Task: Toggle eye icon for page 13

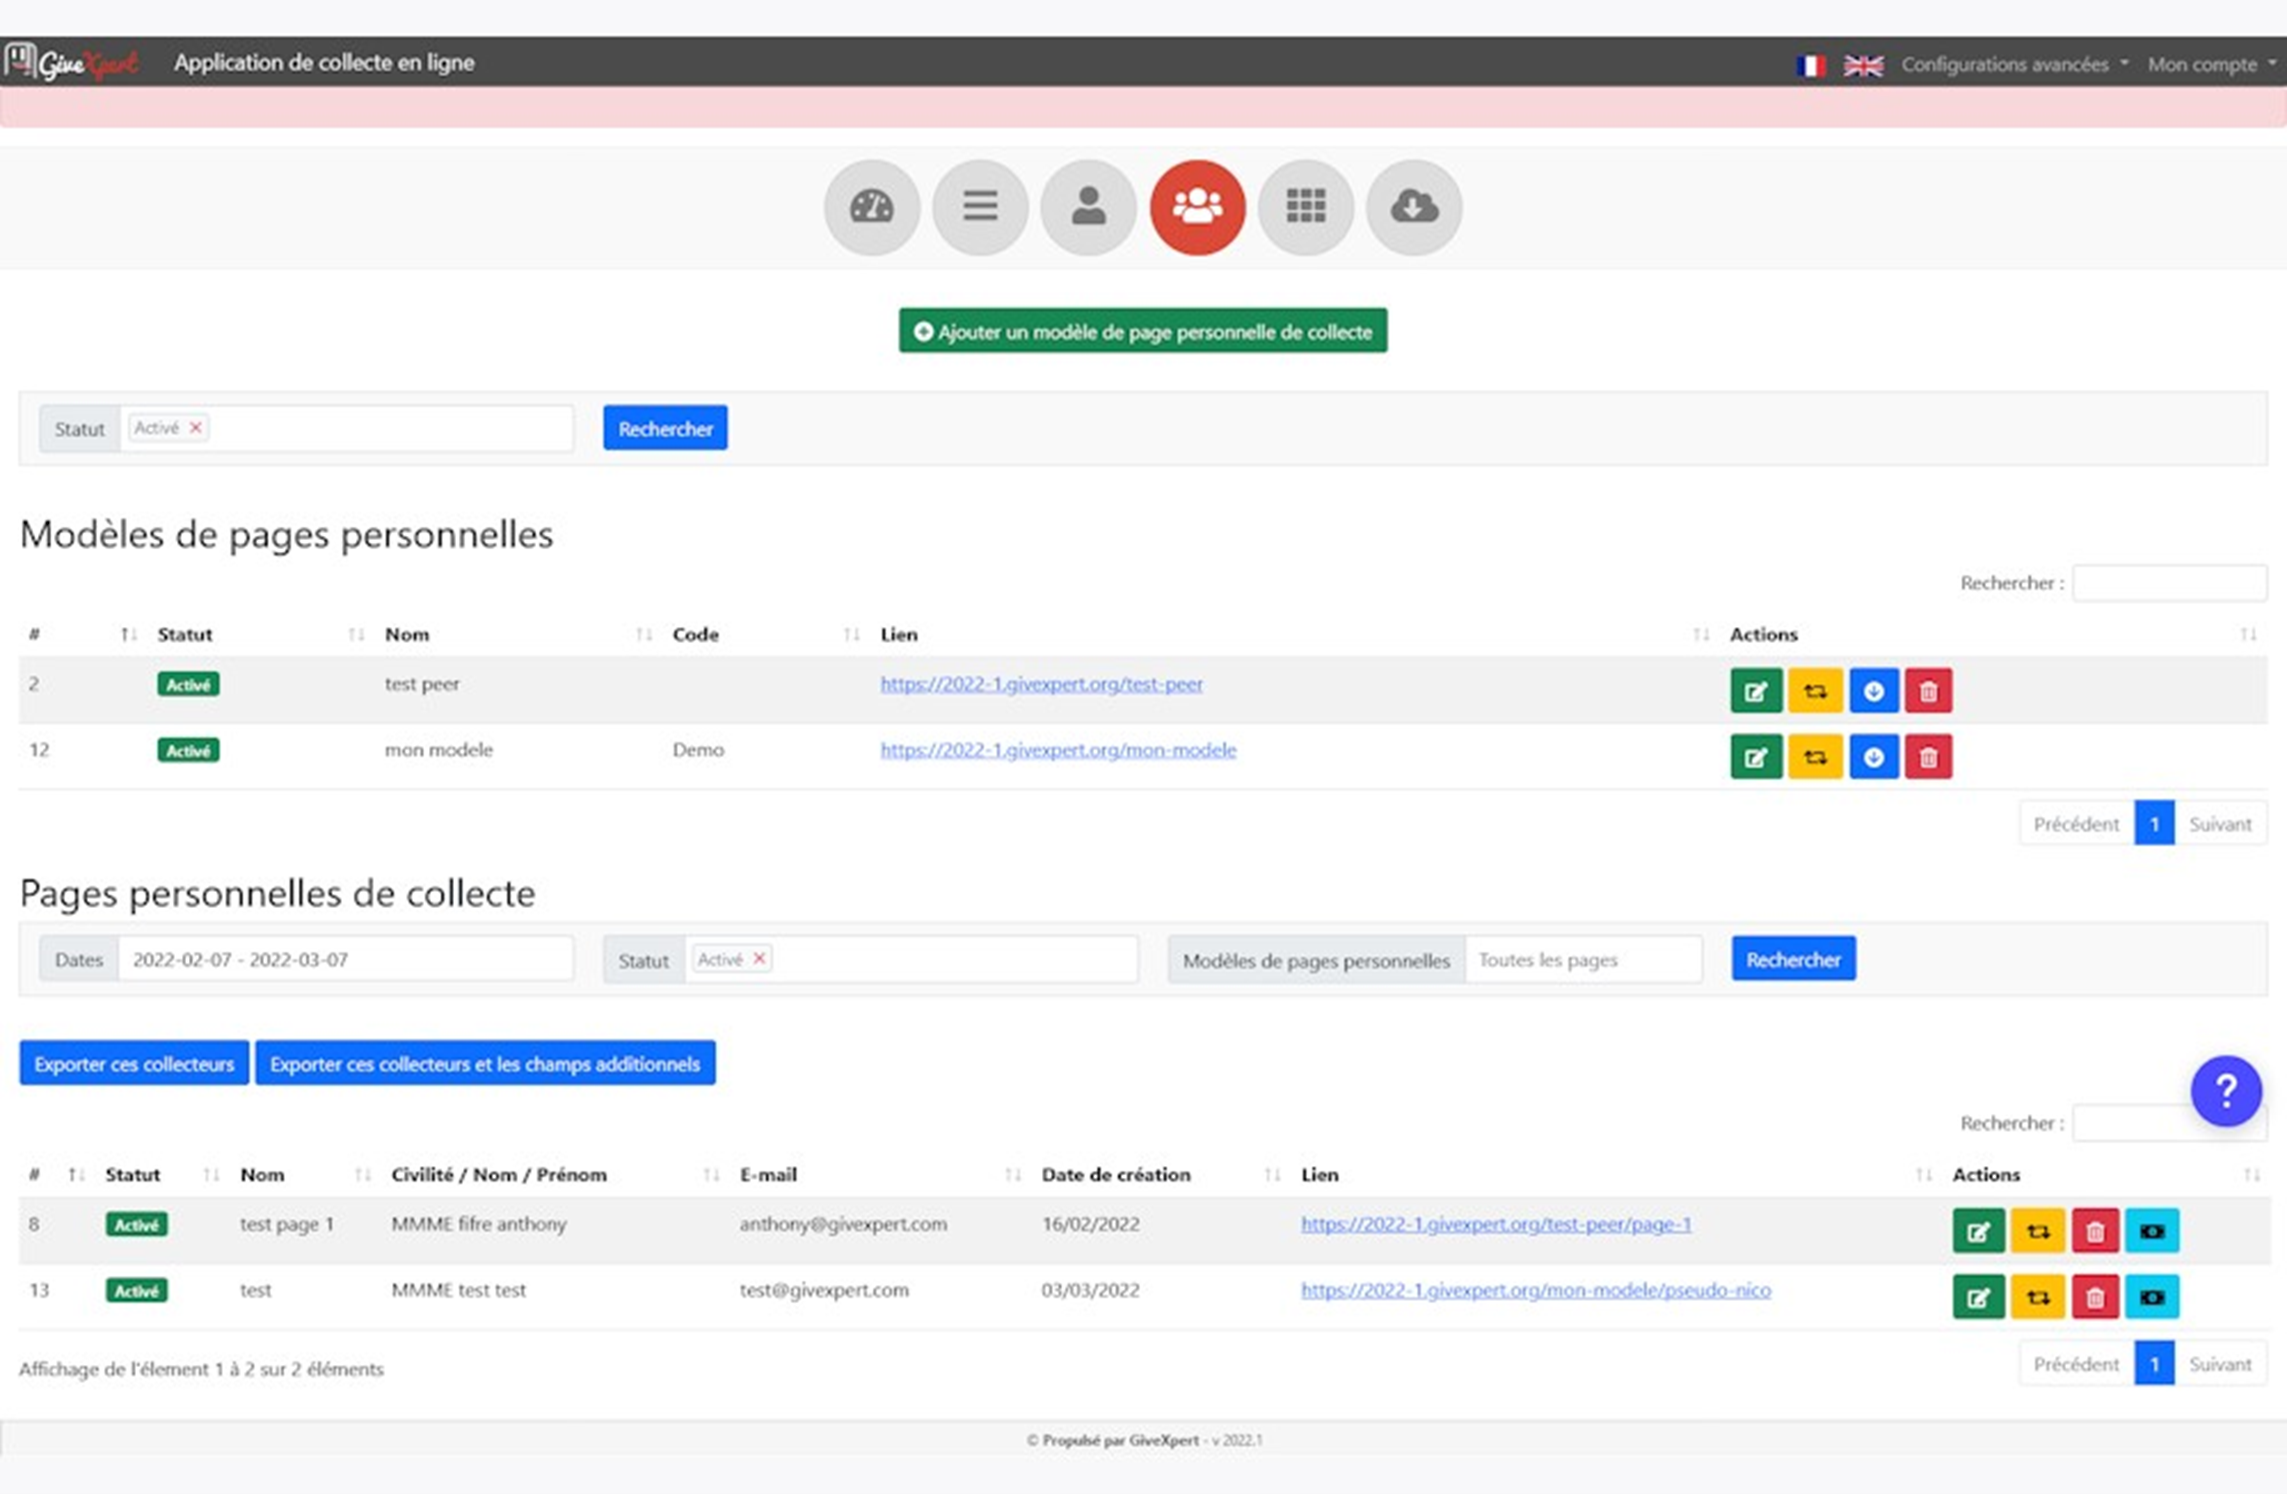Action: coord(2152,1297)
